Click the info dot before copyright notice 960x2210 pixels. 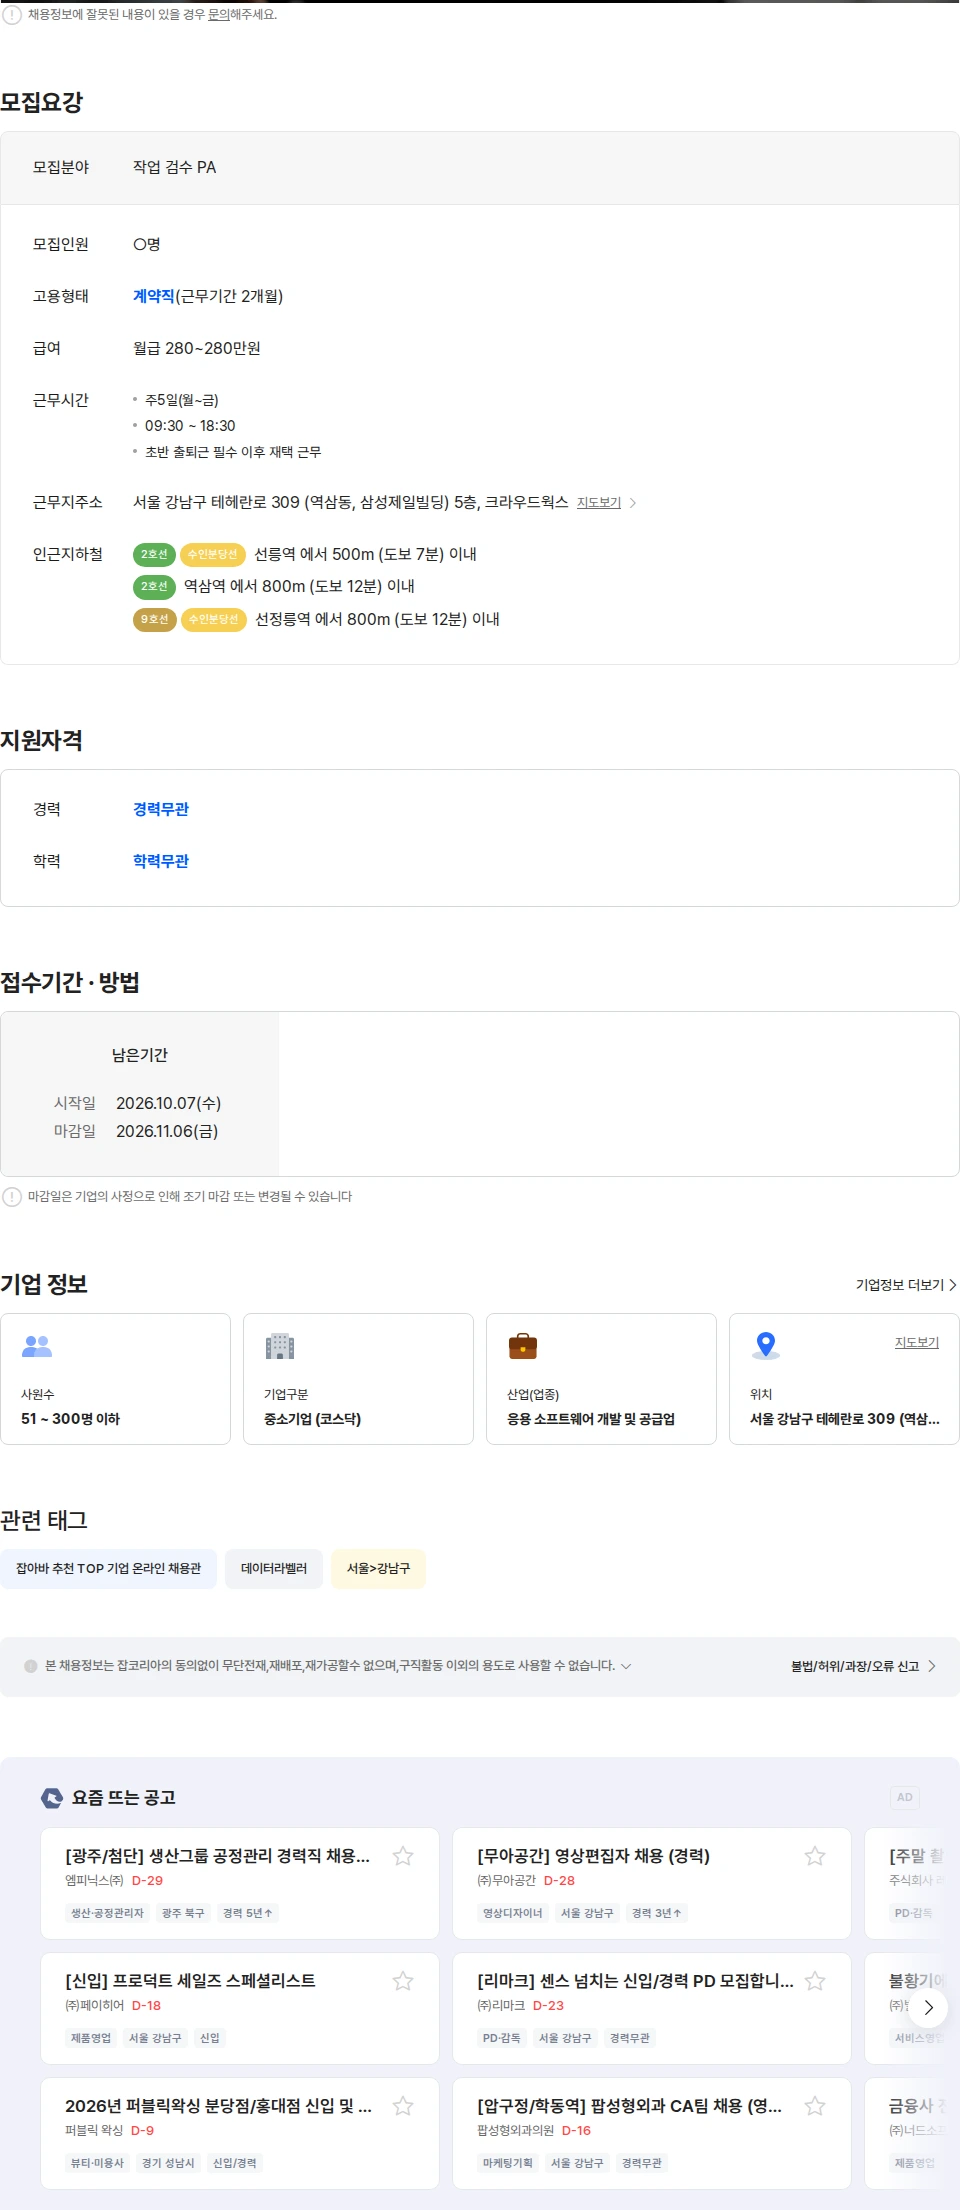pyautogui.click(x=31, y=1666)
